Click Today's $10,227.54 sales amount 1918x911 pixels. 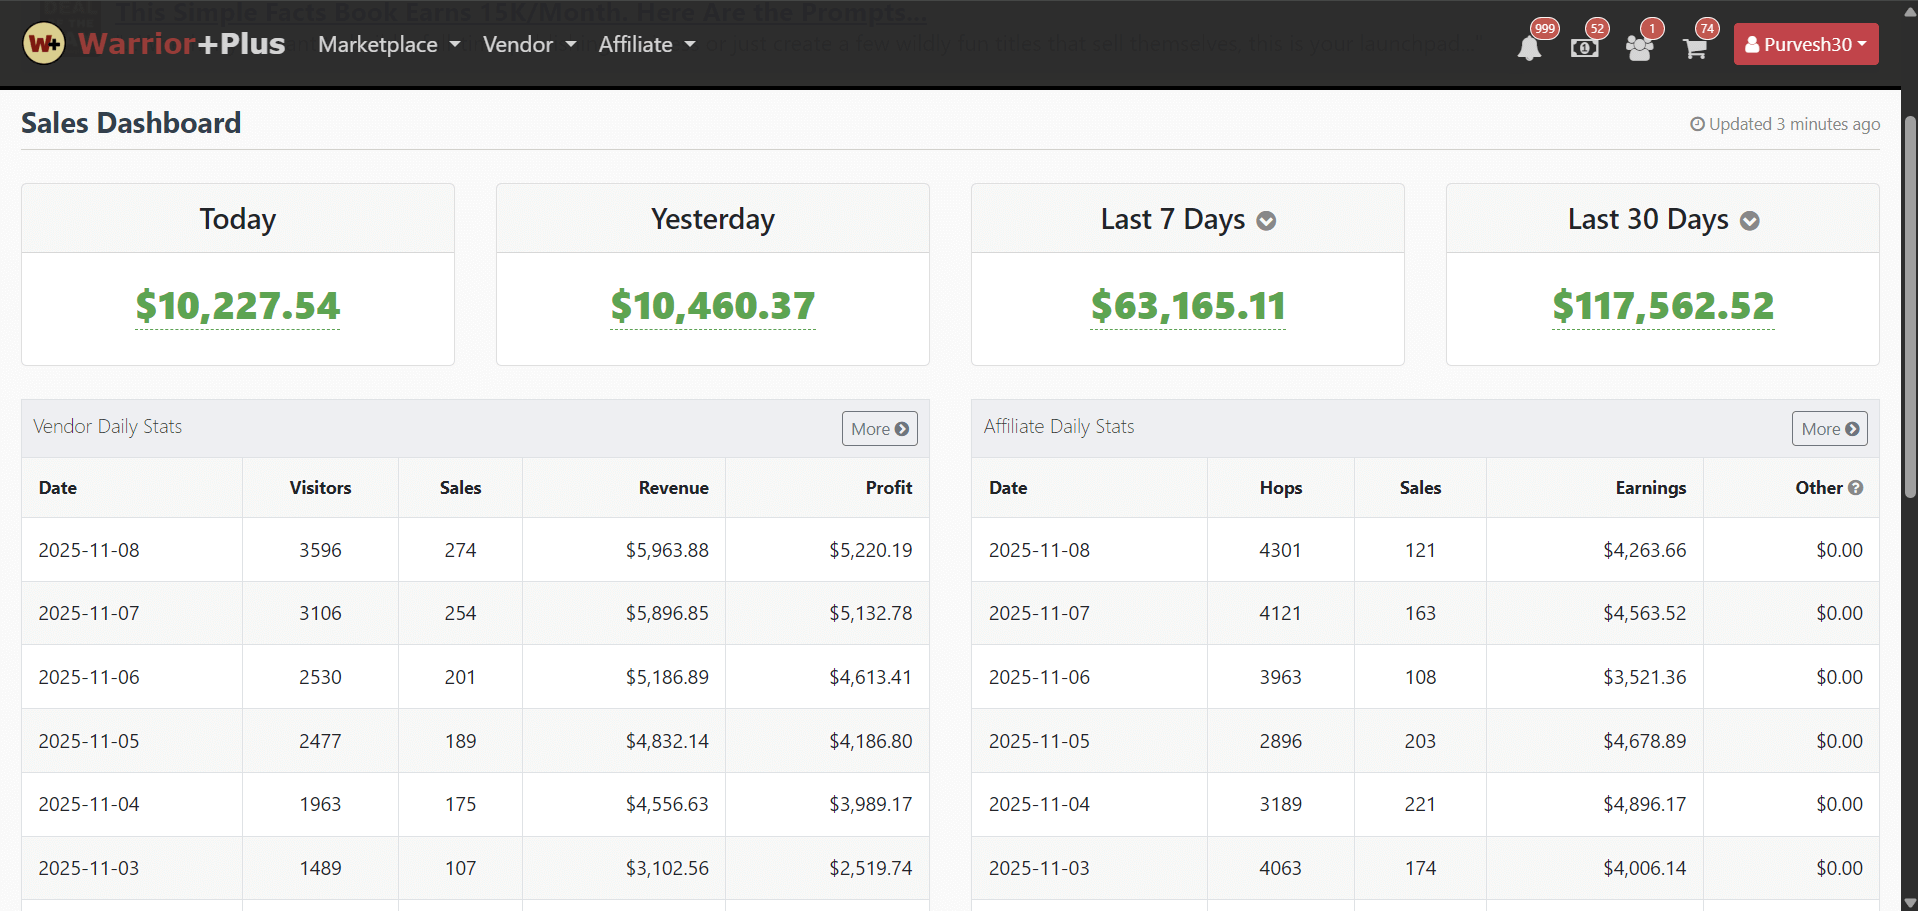click(238, 306)
